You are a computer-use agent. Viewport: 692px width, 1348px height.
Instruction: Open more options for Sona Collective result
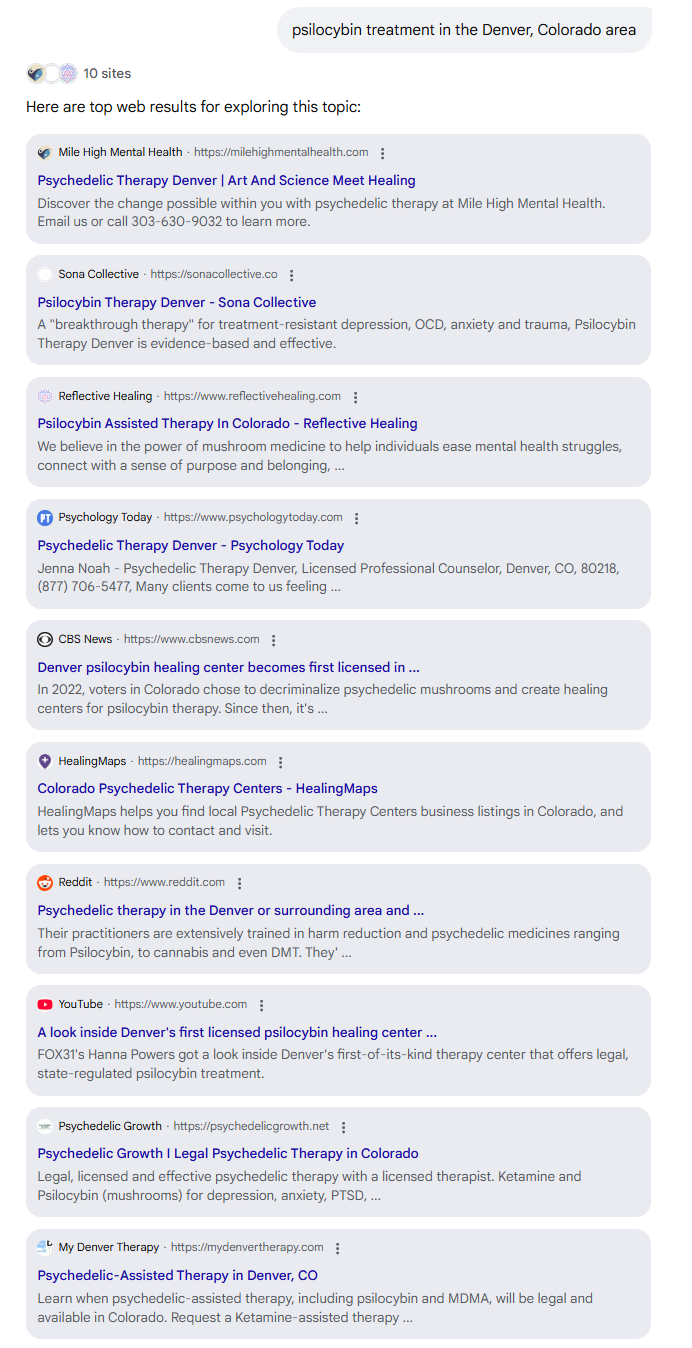(292, 275)
